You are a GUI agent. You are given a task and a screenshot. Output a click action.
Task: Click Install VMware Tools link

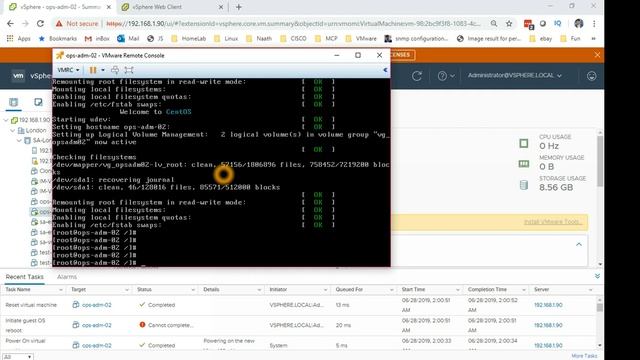[x=552, y=222]
